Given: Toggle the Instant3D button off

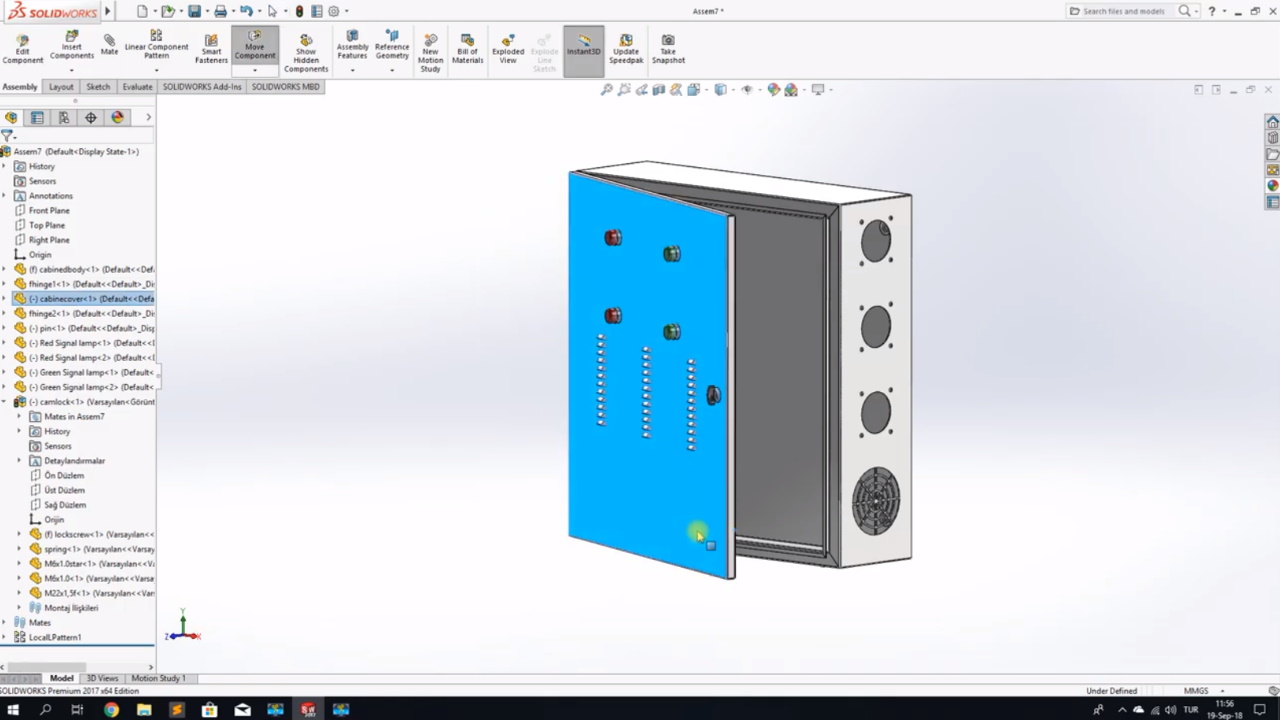Looking at the screenshot, I should coord(584,48).
